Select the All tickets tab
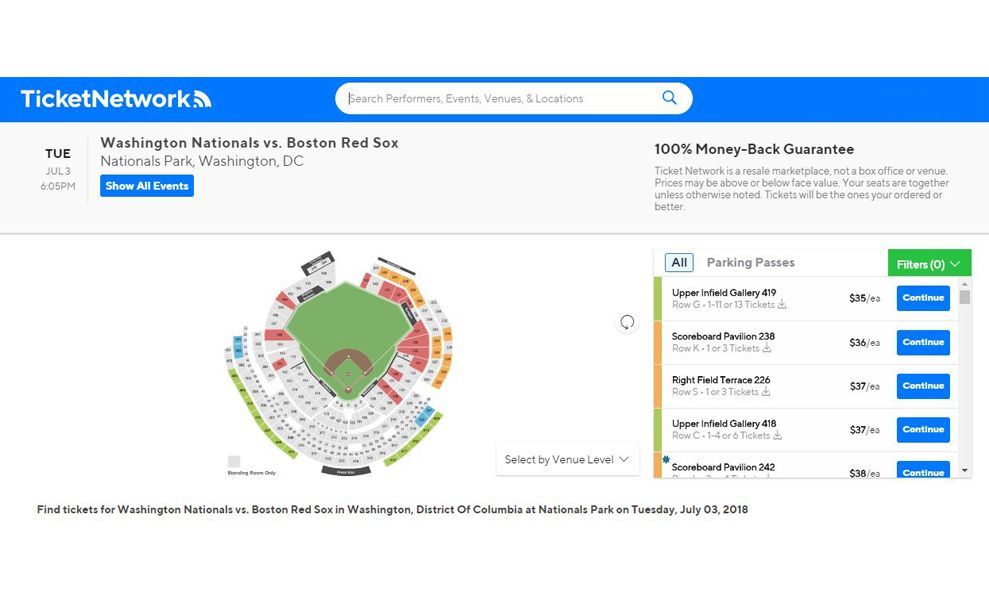Viewport: 989px width, 600px height. (679, 262)
